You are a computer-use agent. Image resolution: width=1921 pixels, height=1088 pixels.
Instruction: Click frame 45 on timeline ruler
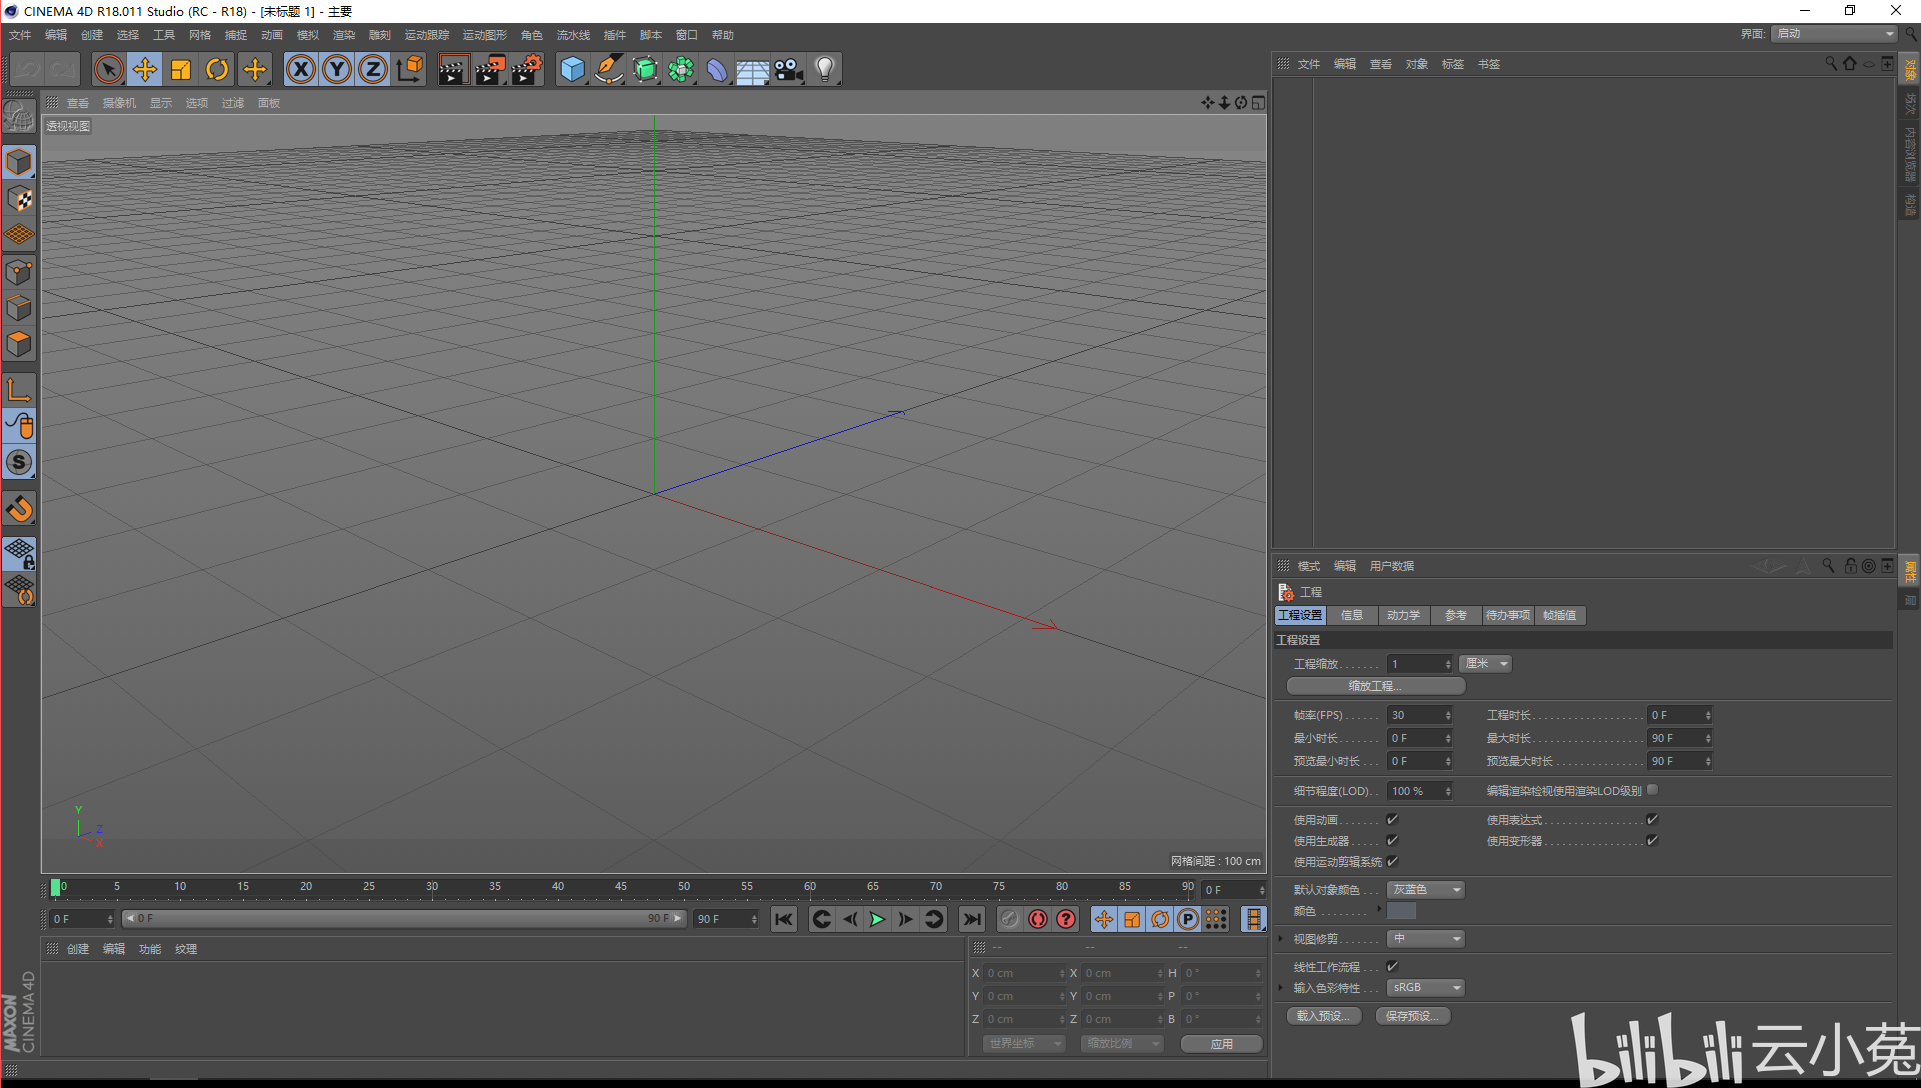pyautogui.click(x=621, y=887)
